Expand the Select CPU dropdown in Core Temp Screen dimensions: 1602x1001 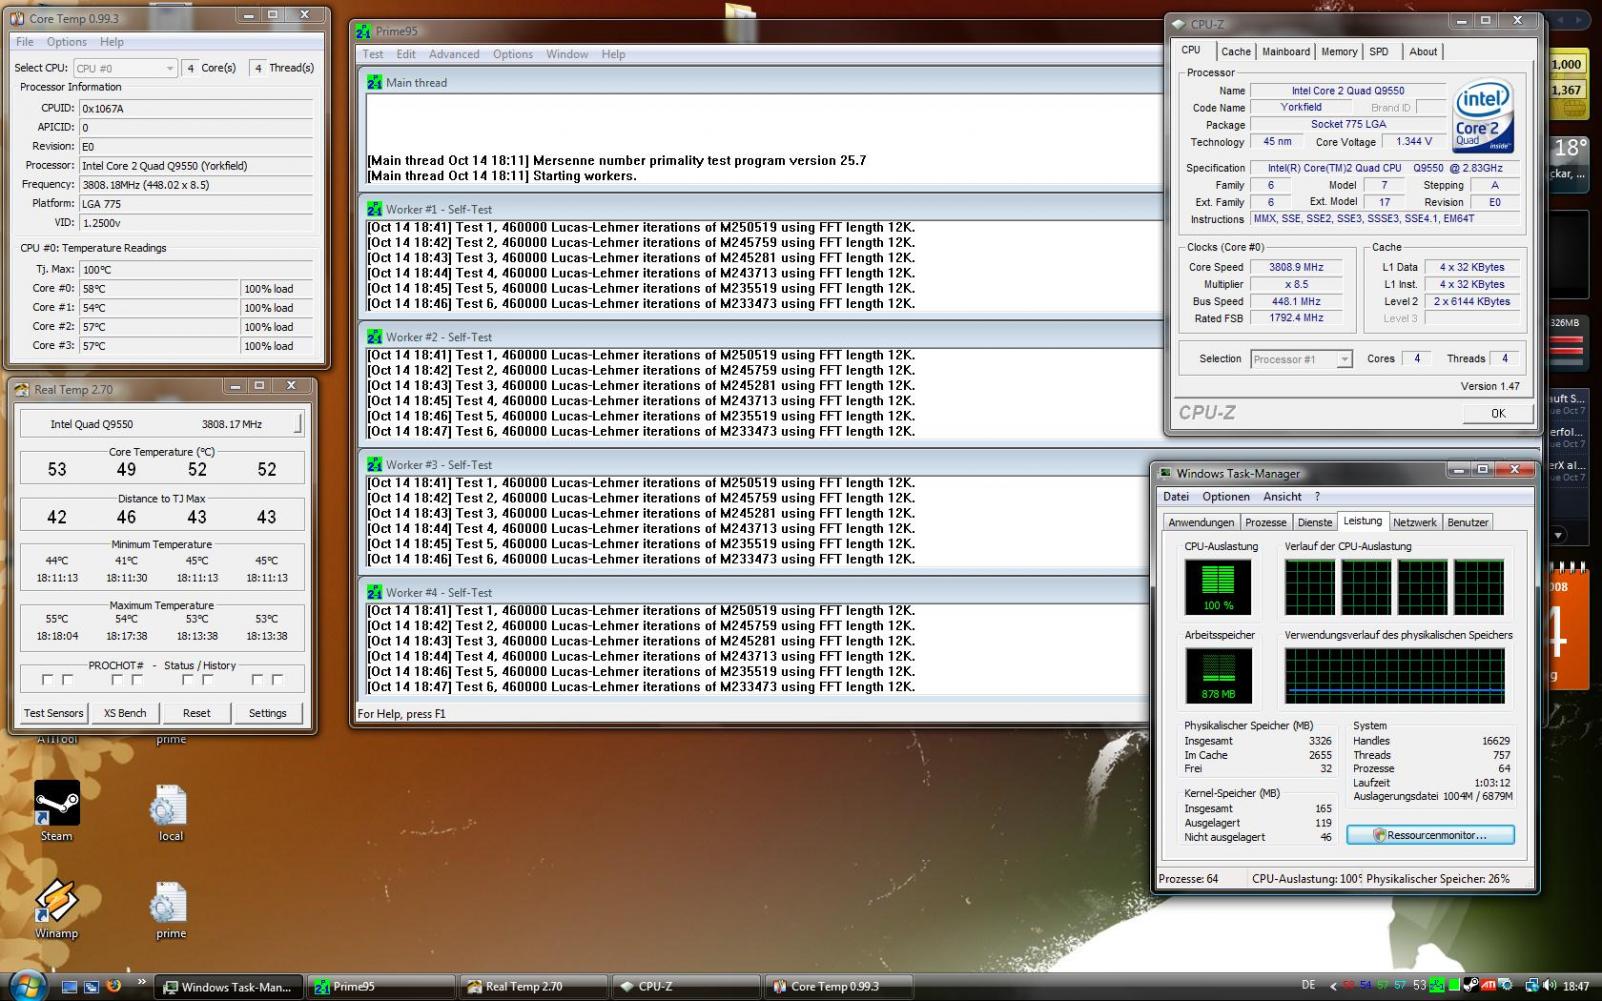tap(125, 68)
